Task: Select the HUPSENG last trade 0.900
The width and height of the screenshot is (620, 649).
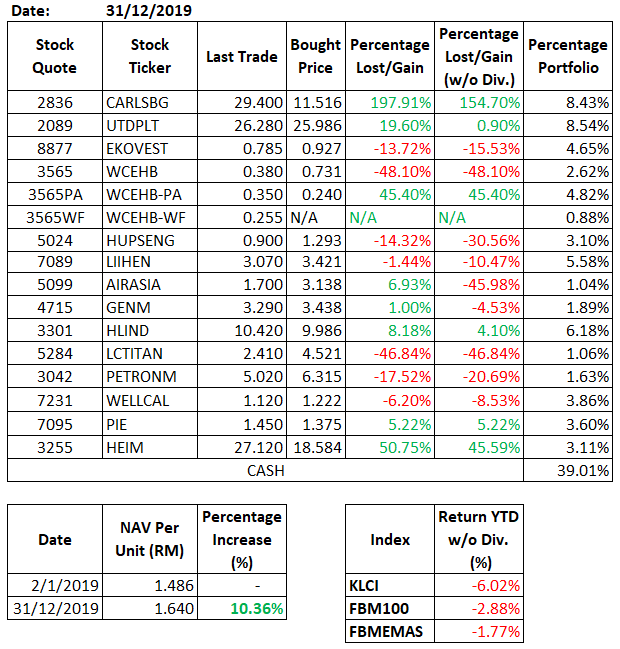Action: click(241, 241)
